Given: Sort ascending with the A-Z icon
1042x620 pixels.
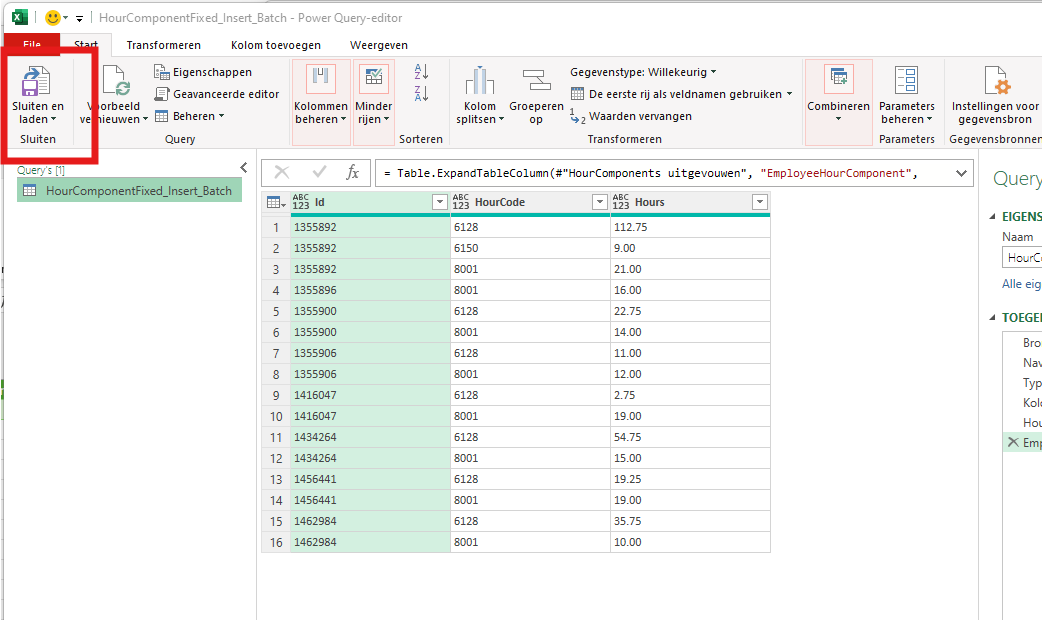Looking at the screenshot, I should [x=421, y=71].
